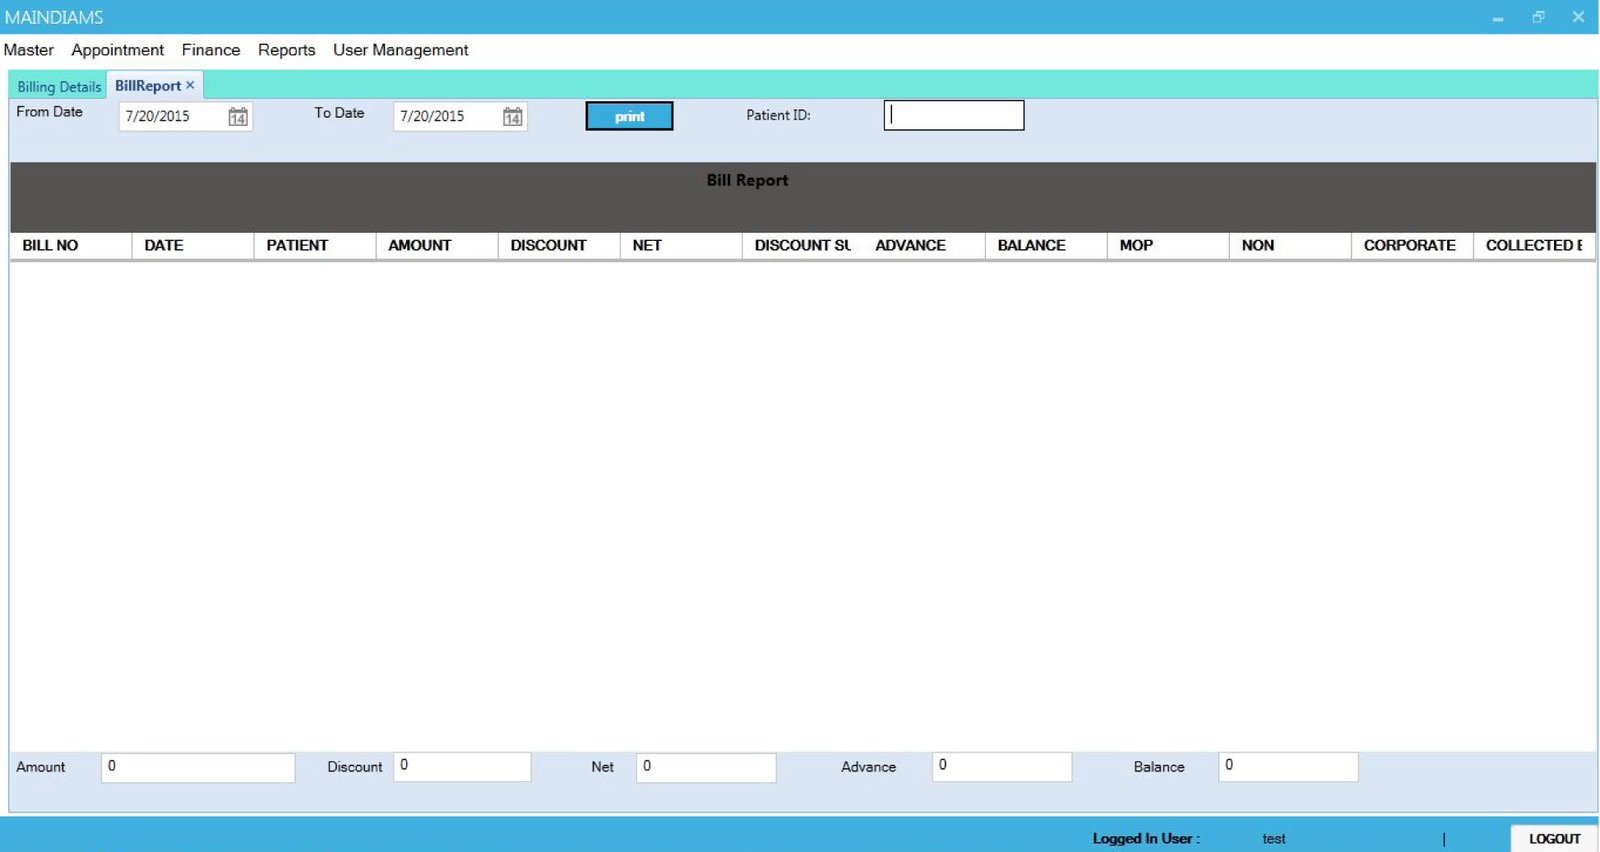Restore down the MAINDIAMS window
1600x852 pixels.
pyautogui.click(x=1538, y=17)
